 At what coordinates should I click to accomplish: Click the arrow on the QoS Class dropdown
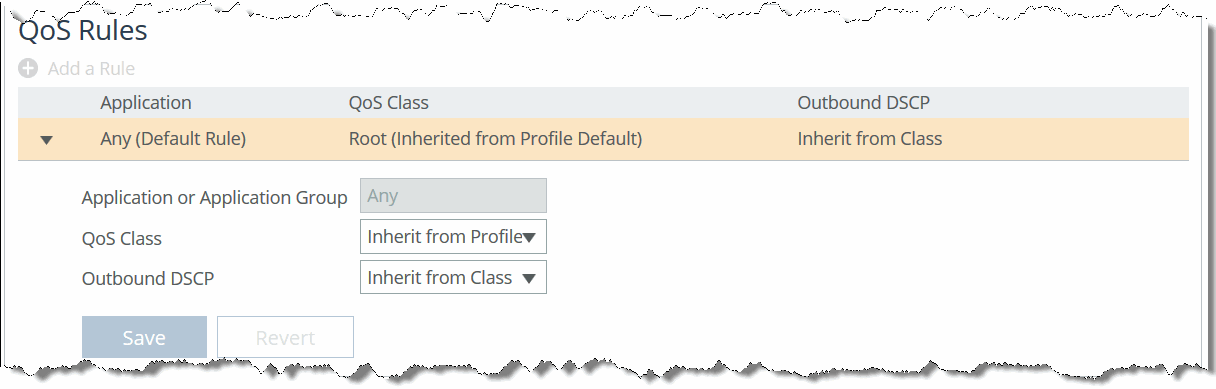click(x=530, y=238)
